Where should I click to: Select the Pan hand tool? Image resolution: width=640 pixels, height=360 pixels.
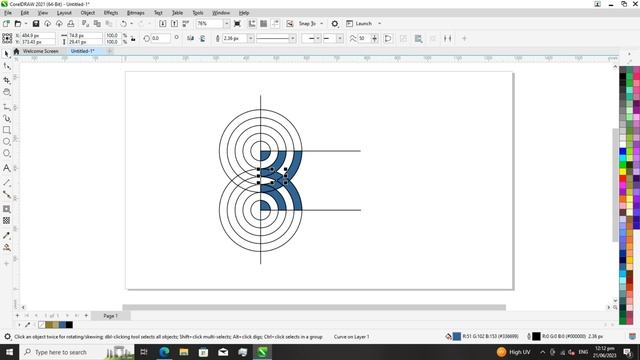[7, 92]
